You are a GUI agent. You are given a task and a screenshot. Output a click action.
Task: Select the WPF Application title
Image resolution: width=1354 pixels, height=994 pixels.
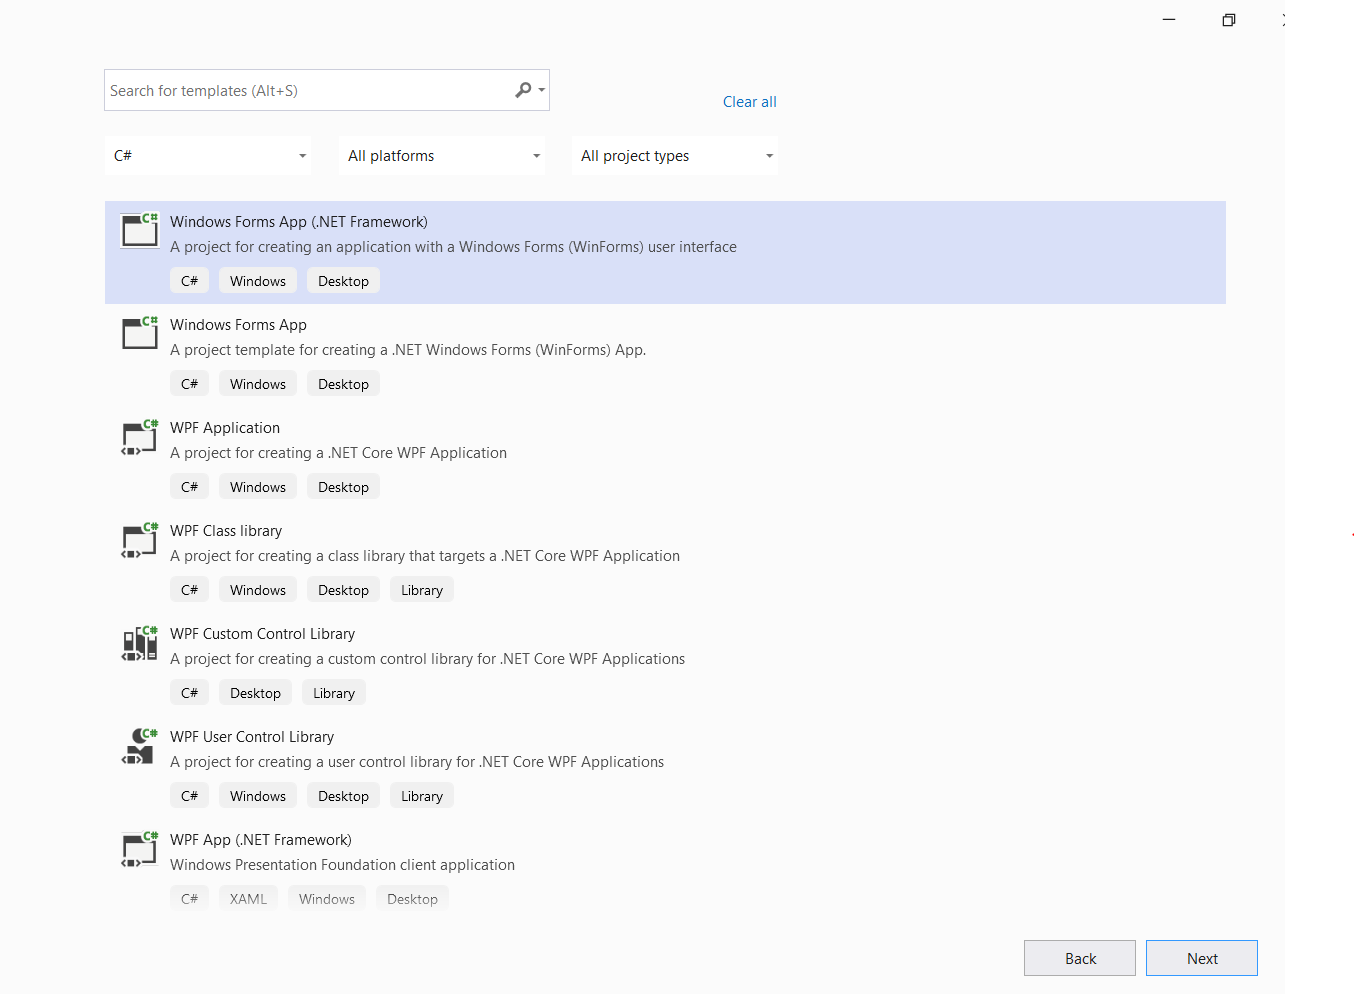pyautogui.click(x=225, y=428)
